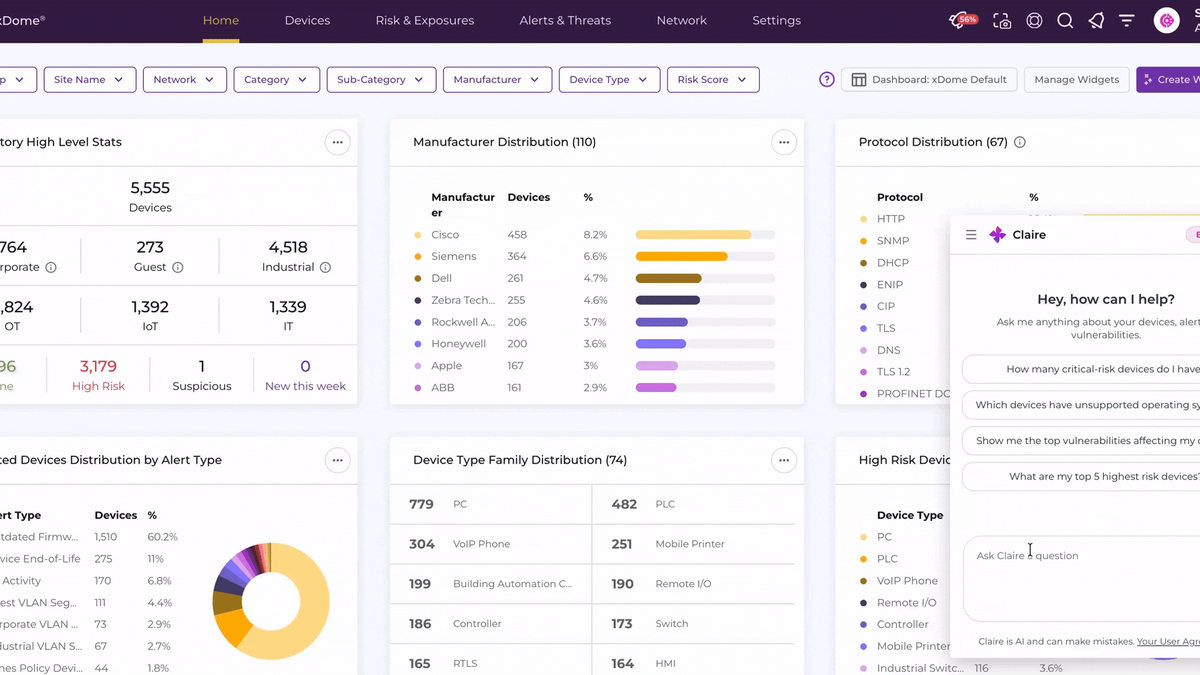Open notifications bell icon

click(1096, 21)
